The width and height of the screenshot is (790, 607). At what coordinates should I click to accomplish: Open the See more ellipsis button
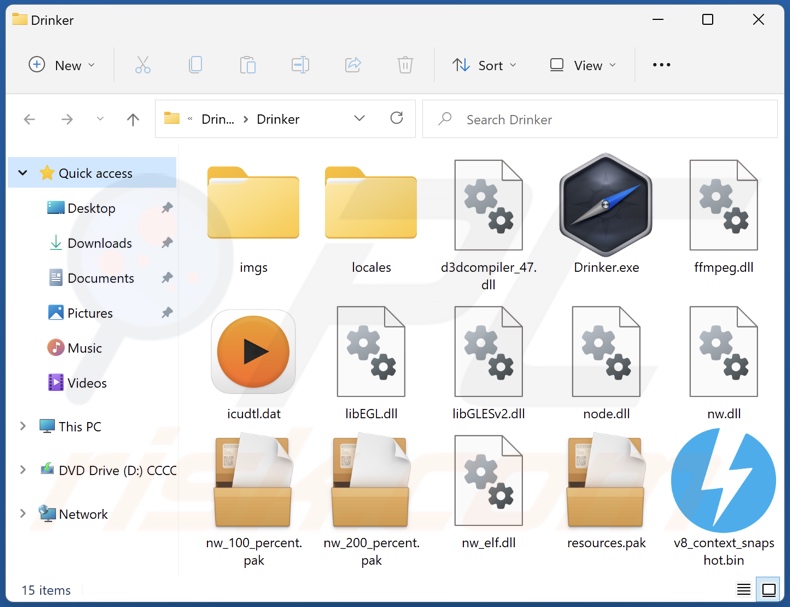click(x=661, y=65)
